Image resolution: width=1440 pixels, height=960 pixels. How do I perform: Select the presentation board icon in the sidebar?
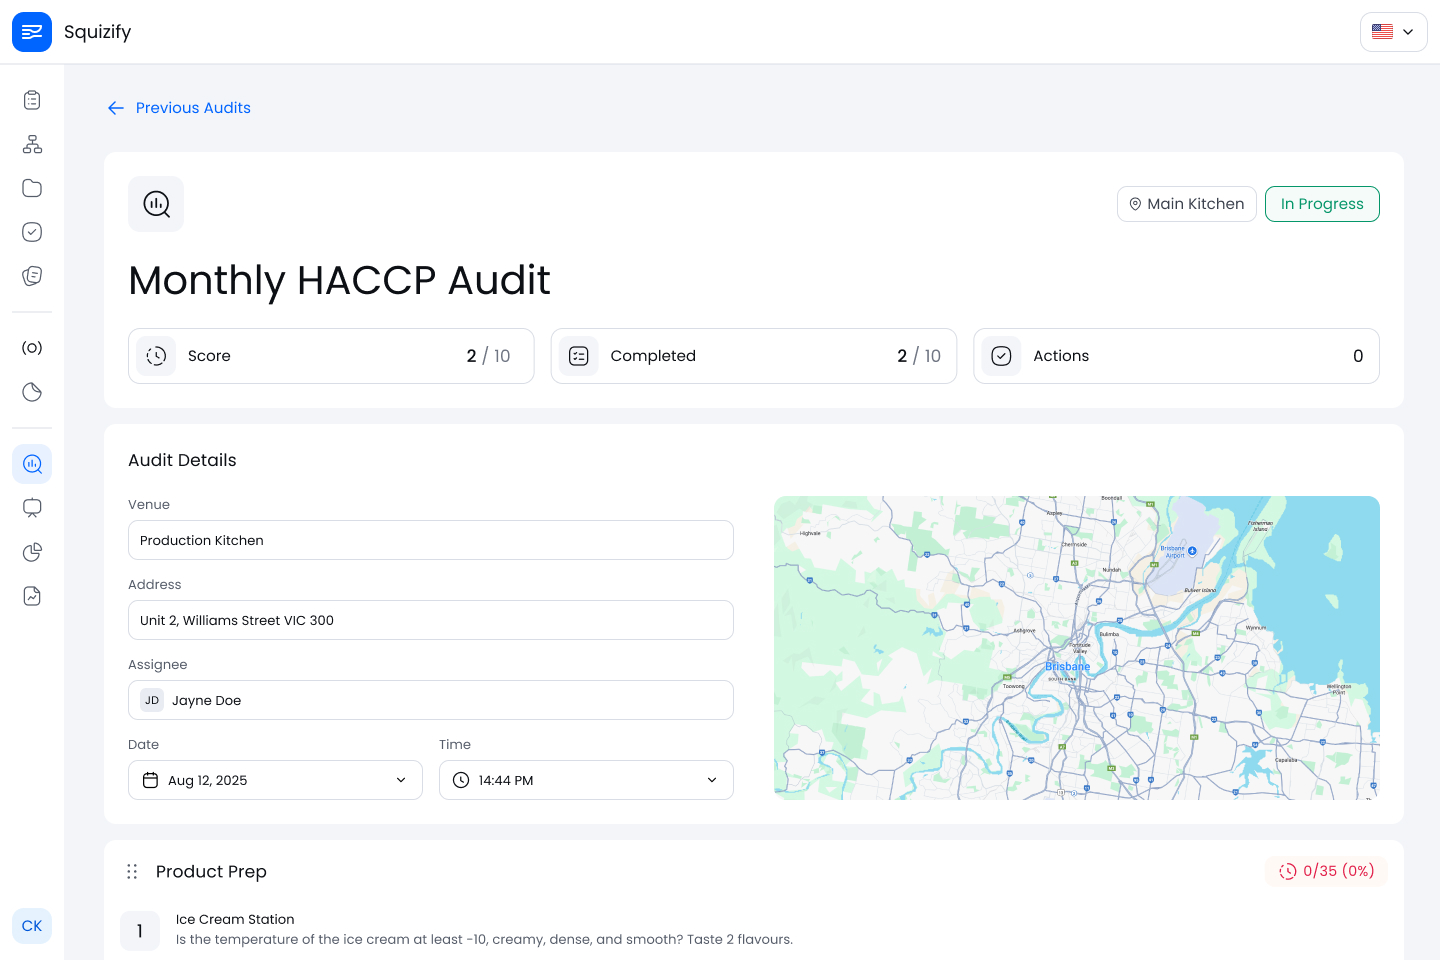coord(31,507)
